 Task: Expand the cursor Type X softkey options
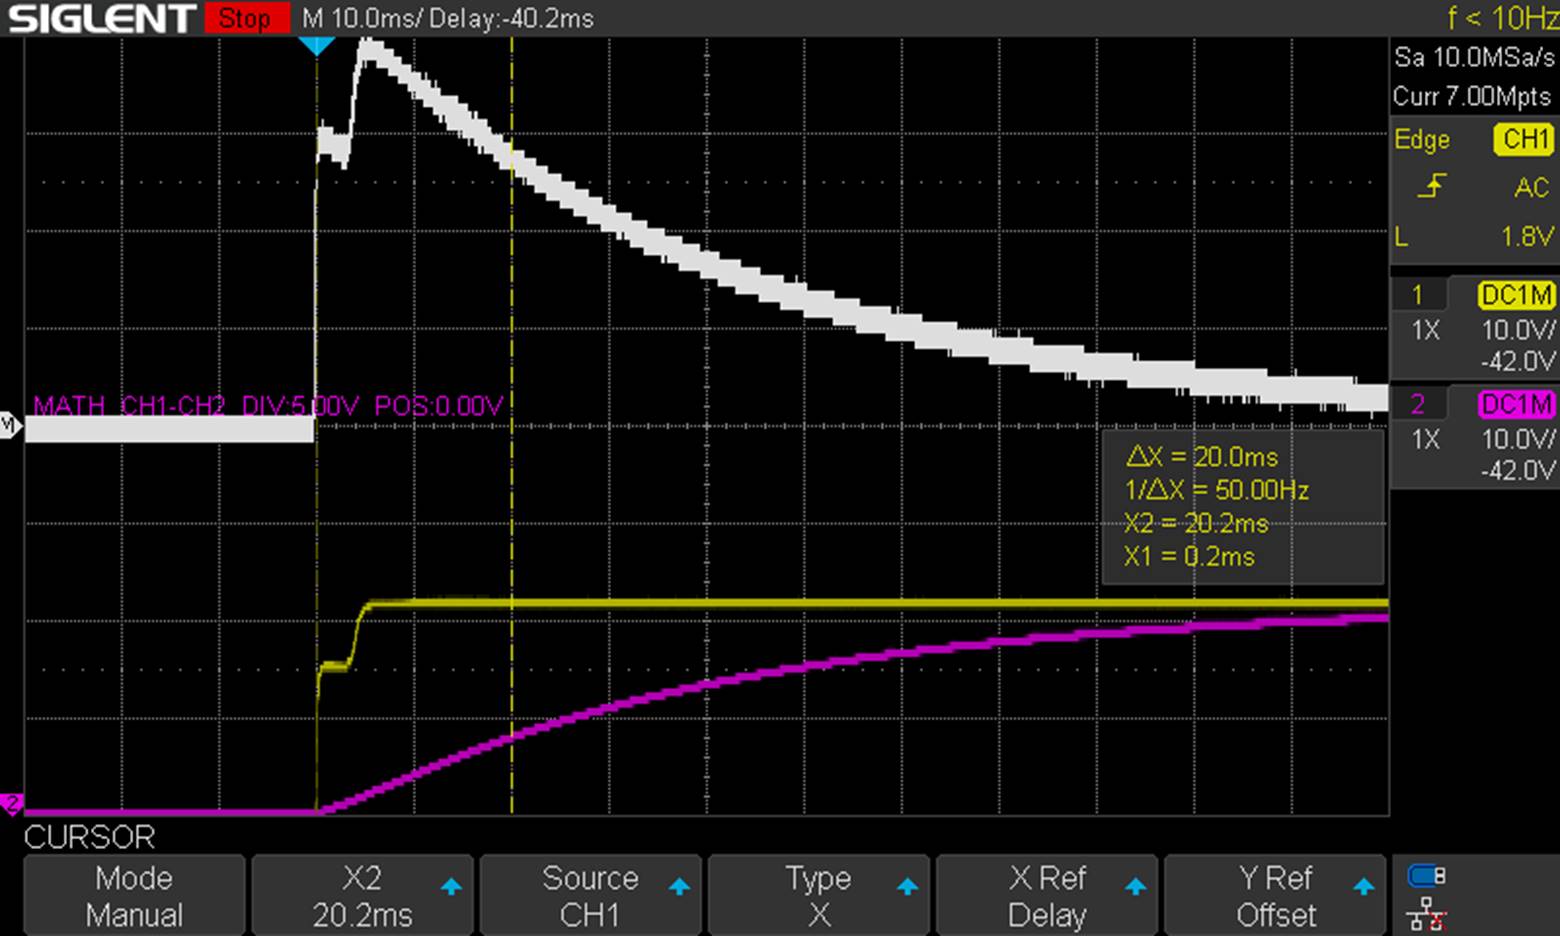[818, 896]
